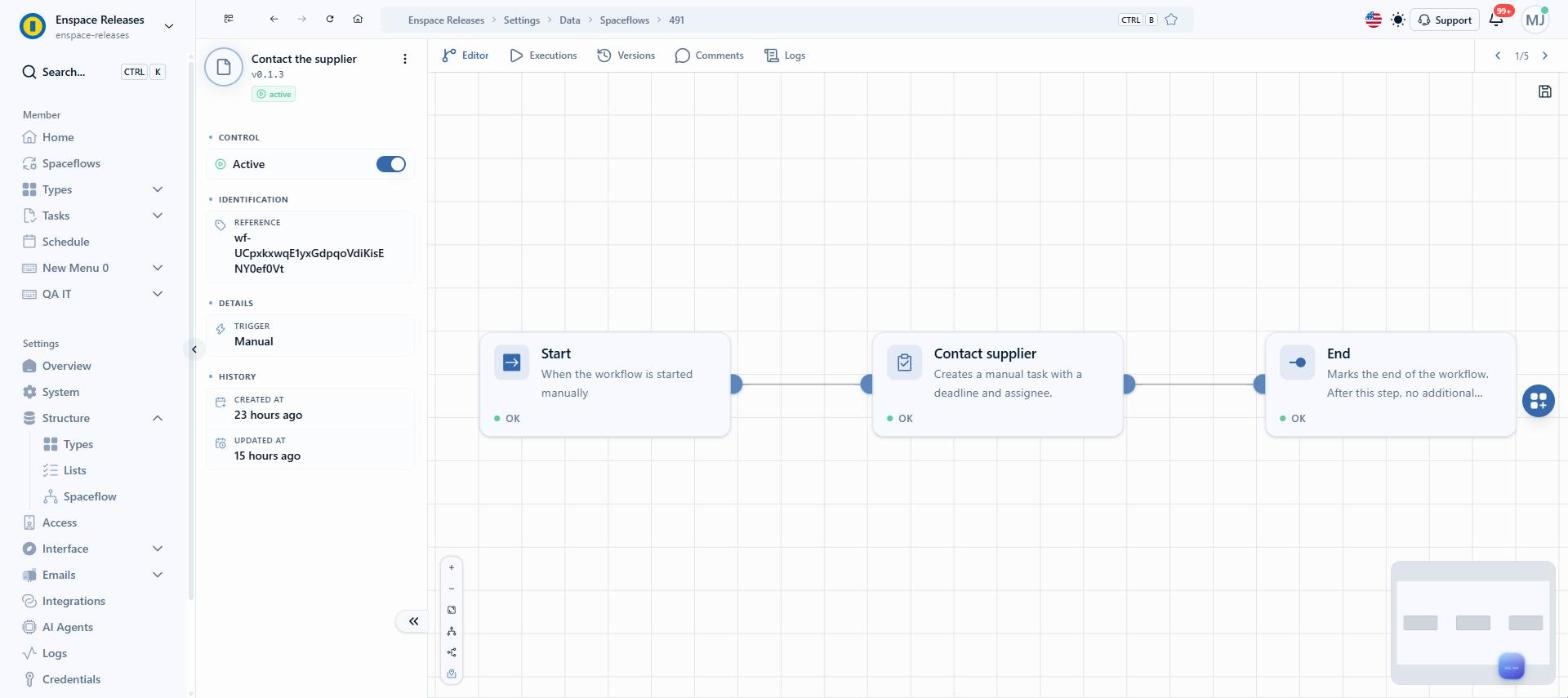This screenshot has width=1568, height=698.
Task: Open MJ user avatar menu
Action: (1534, 19)
